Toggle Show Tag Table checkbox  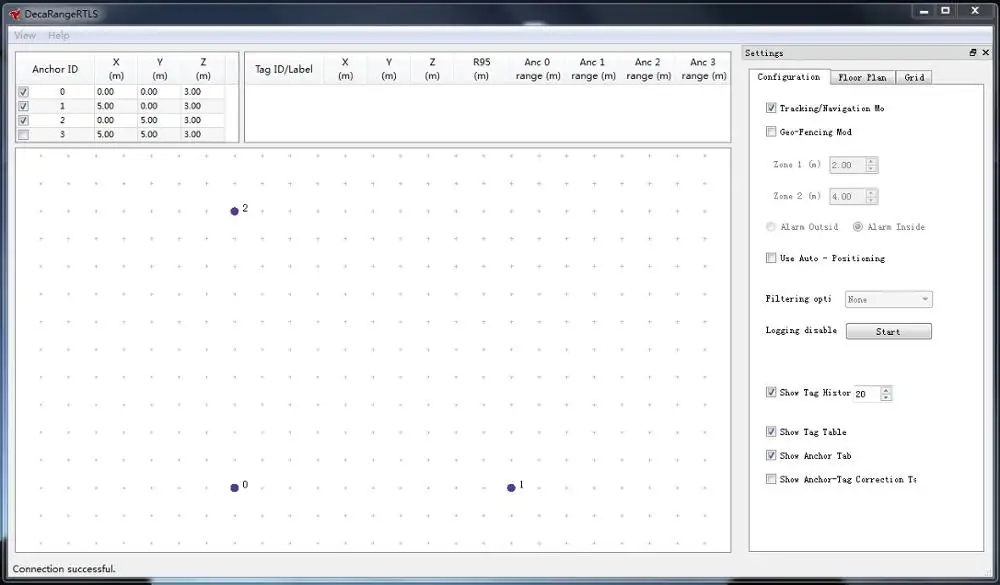coord(771,431)
